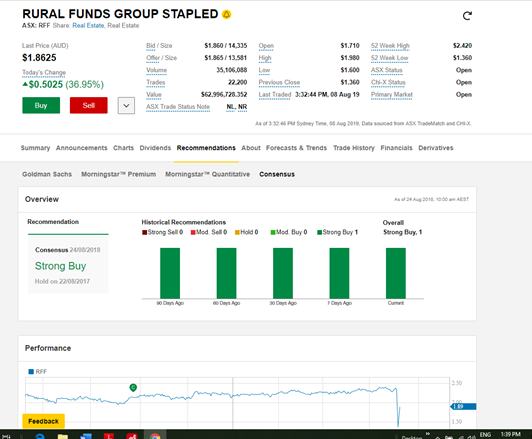Click the 52 Week Low label

coord(390,58)
